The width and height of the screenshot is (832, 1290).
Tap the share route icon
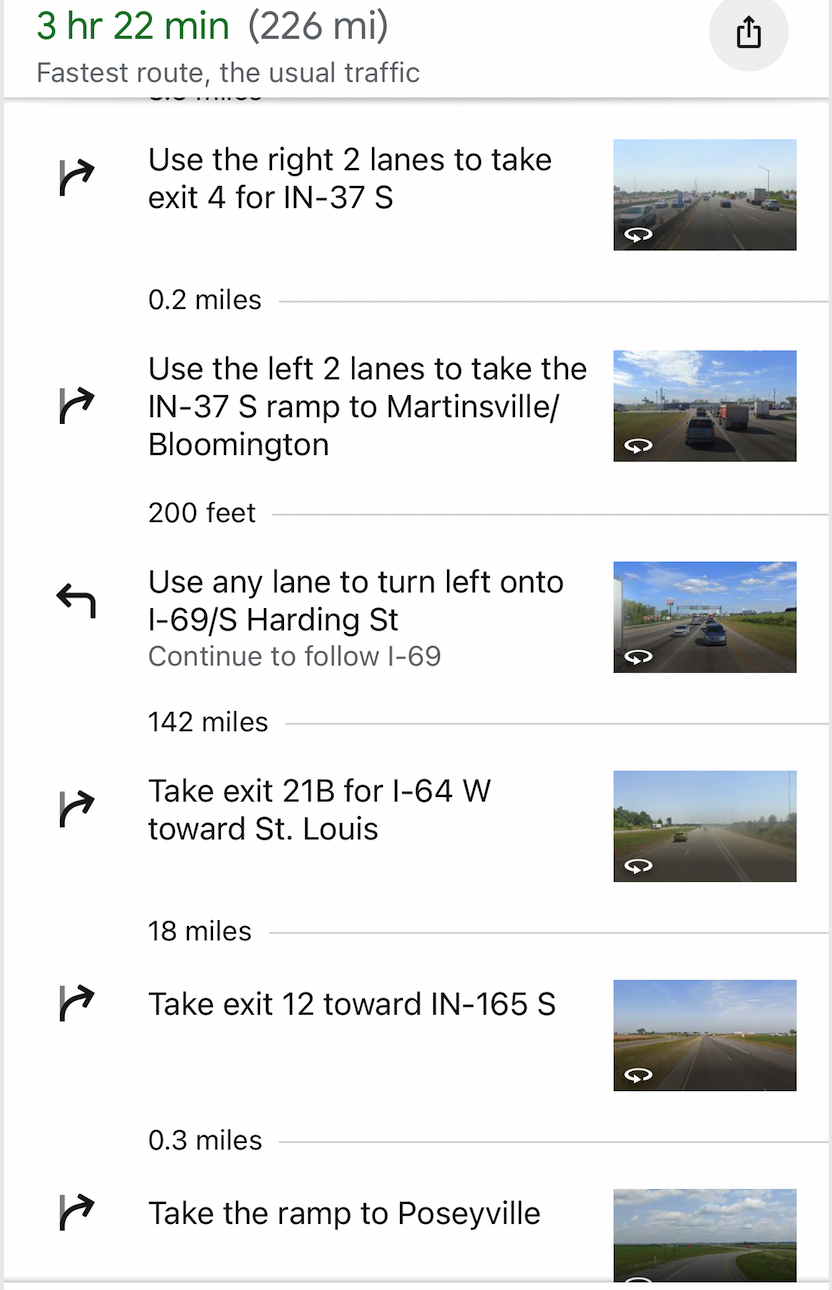pos(748,34)
